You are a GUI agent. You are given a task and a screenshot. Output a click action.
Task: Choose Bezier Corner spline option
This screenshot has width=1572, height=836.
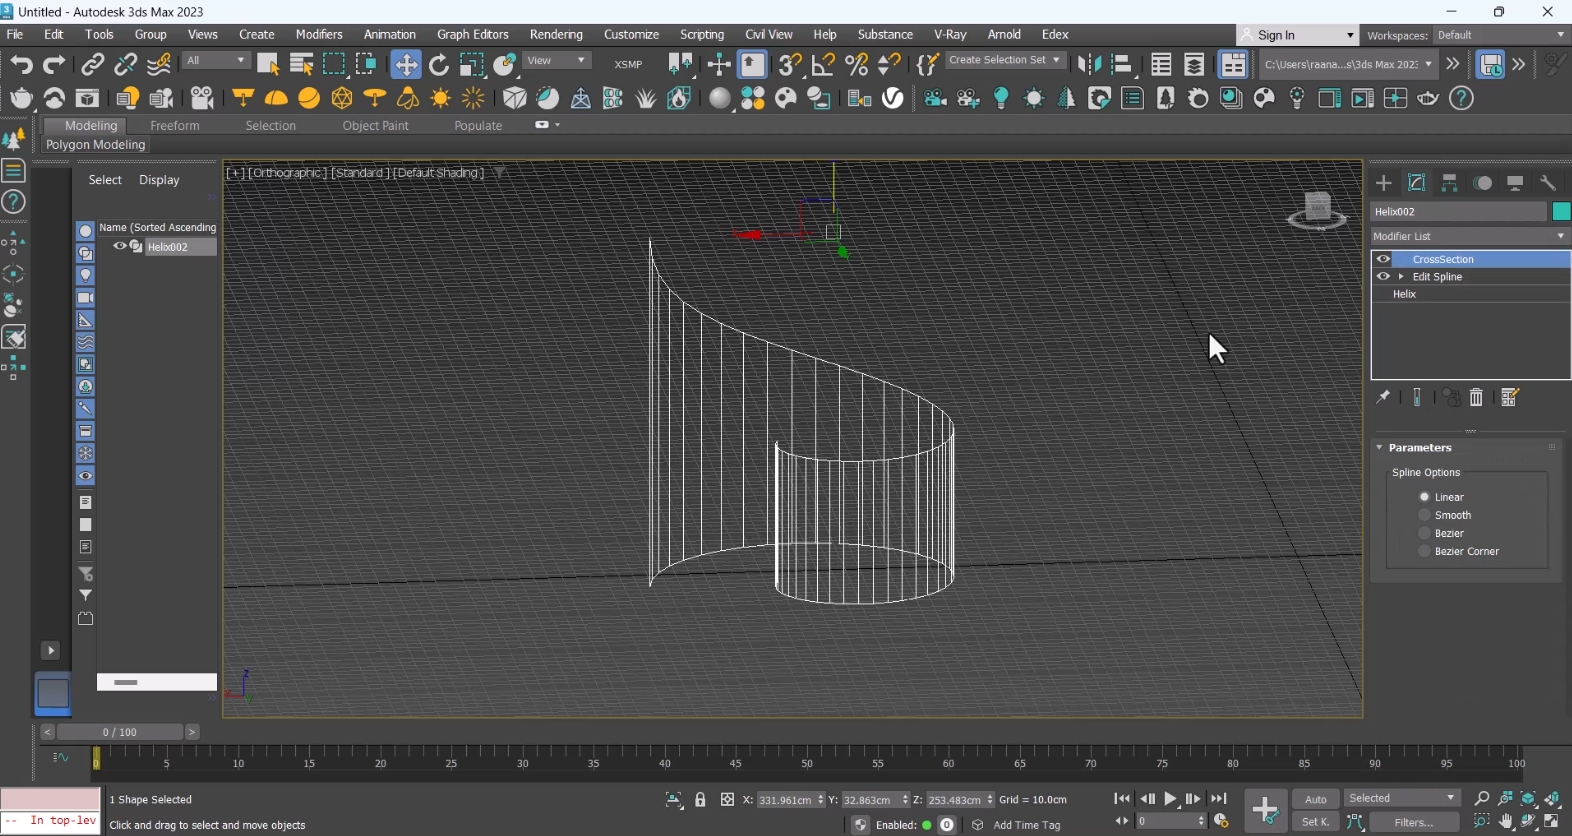(1425, 552)
